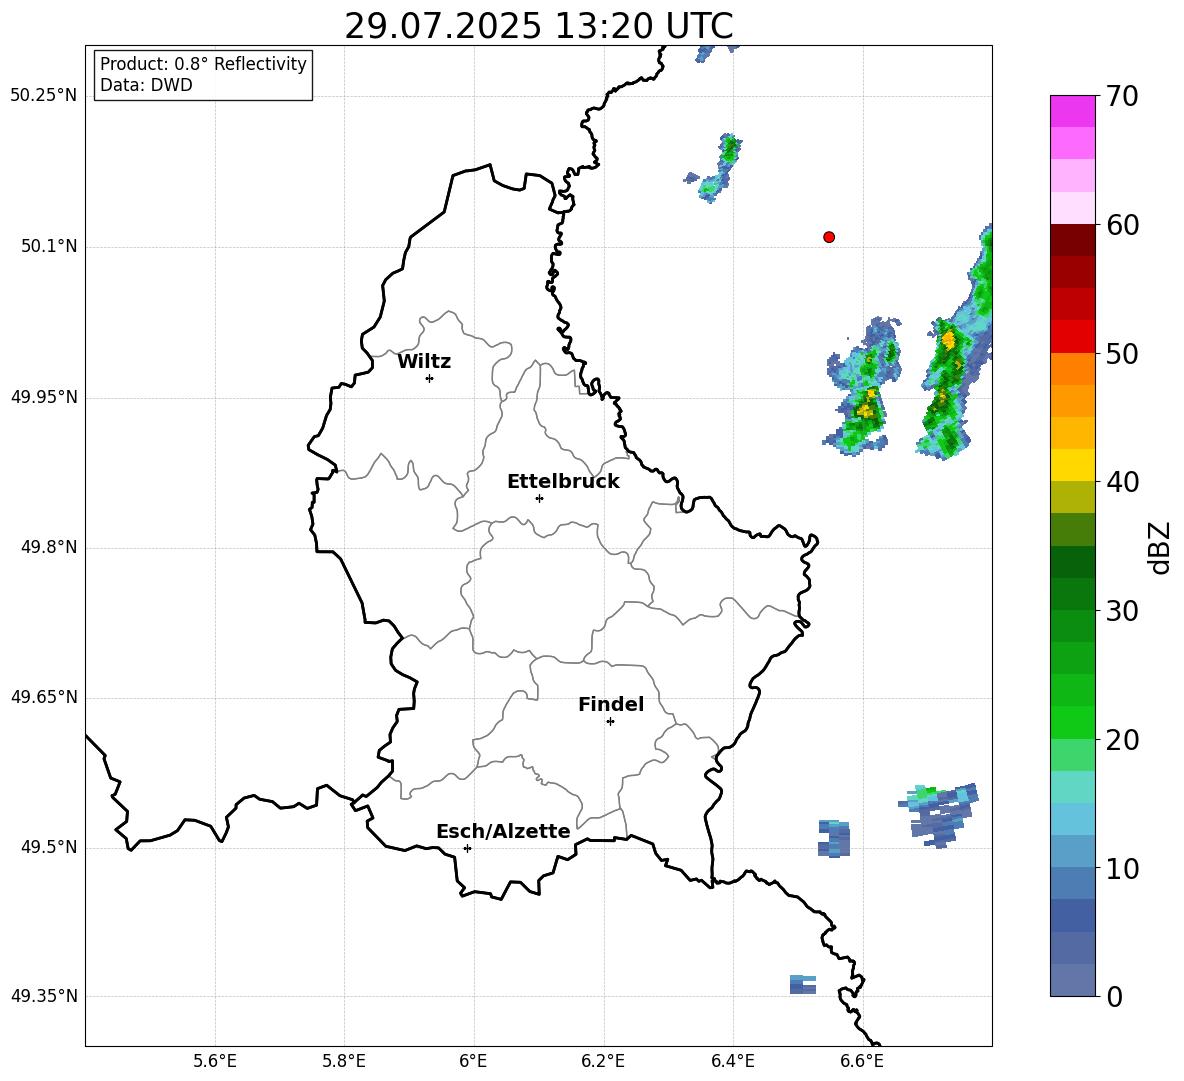Click the 70 colorbar tick label
This screenshot has width=1184, height=1081.
(1122, 96)
